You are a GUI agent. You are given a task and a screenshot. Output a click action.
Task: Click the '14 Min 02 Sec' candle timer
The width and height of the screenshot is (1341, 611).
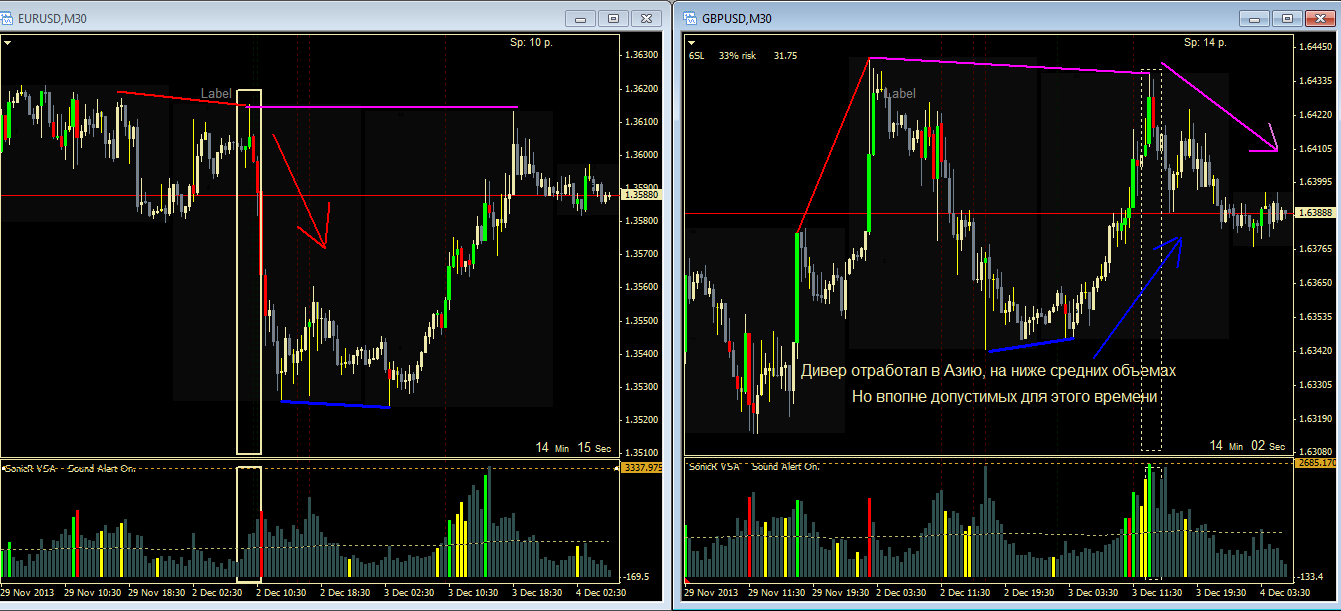point(1248,446)
